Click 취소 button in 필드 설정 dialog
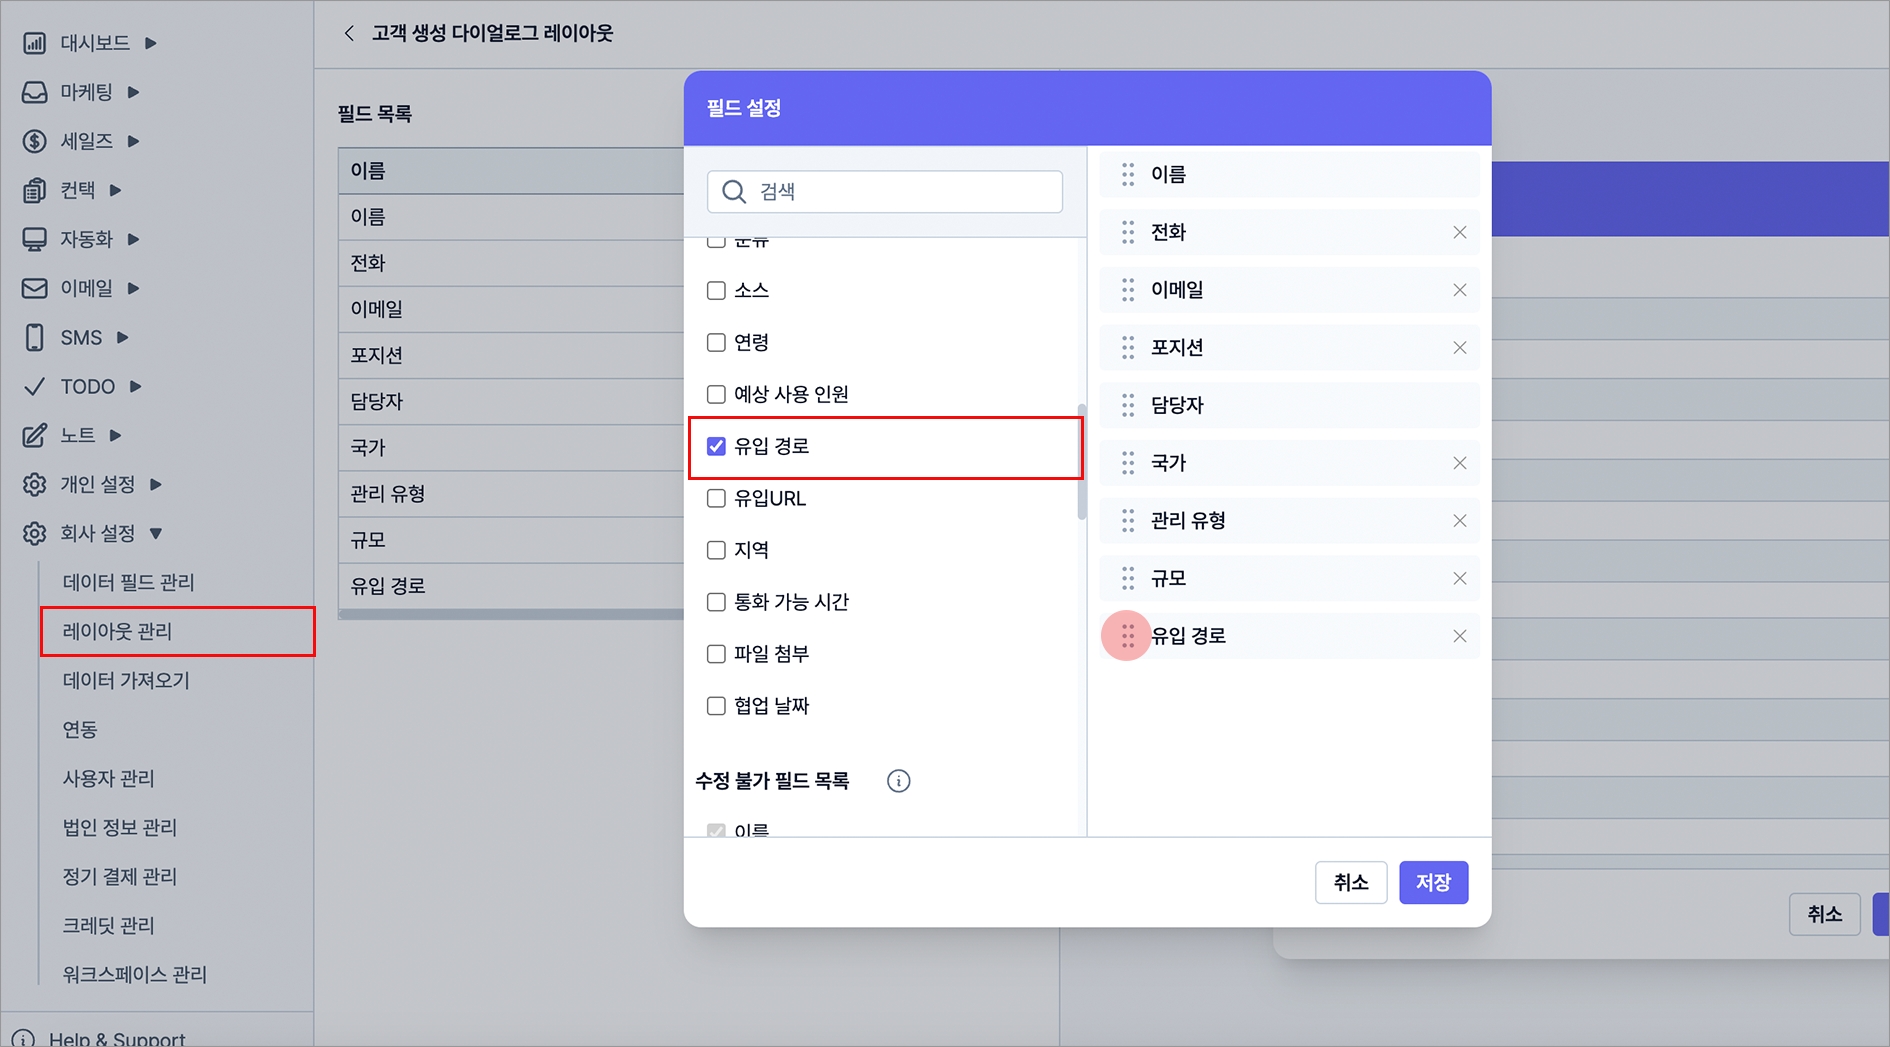This screenshot has width=1890, height=1047. (1351, 882)
